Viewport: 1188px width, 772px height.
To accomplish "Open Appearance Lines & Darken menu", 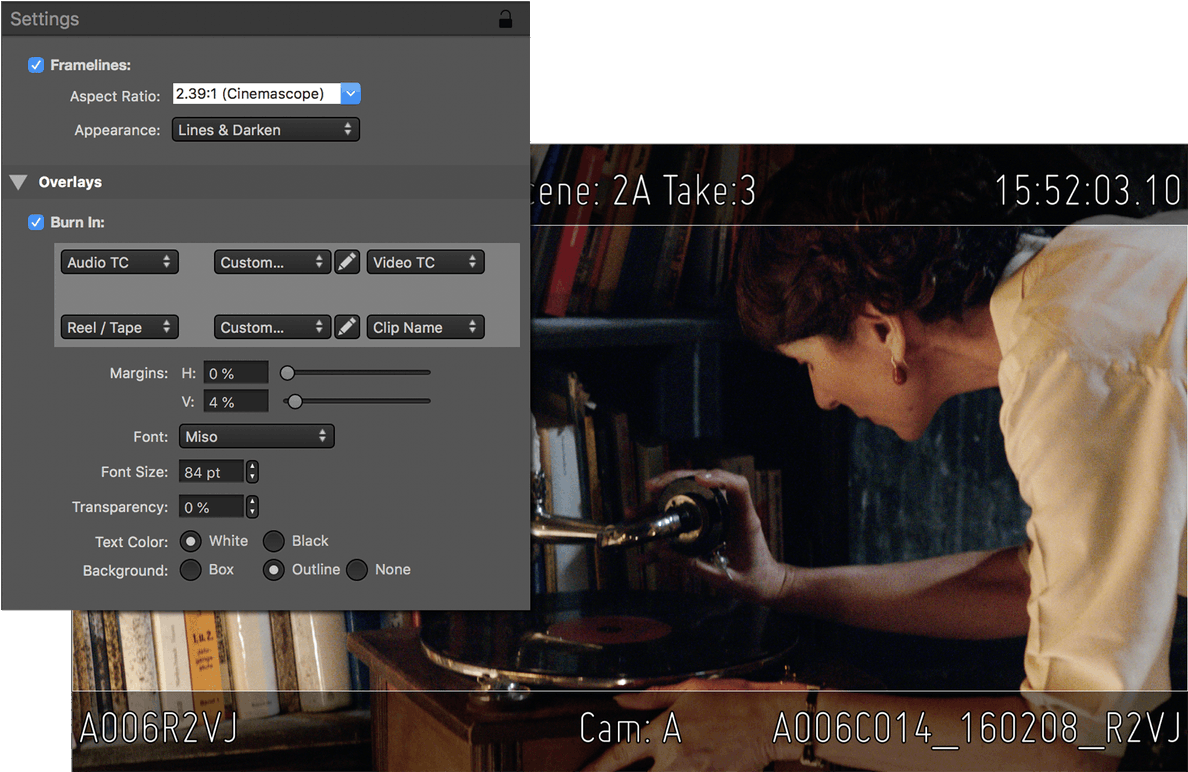I will (x=266, y=130).
